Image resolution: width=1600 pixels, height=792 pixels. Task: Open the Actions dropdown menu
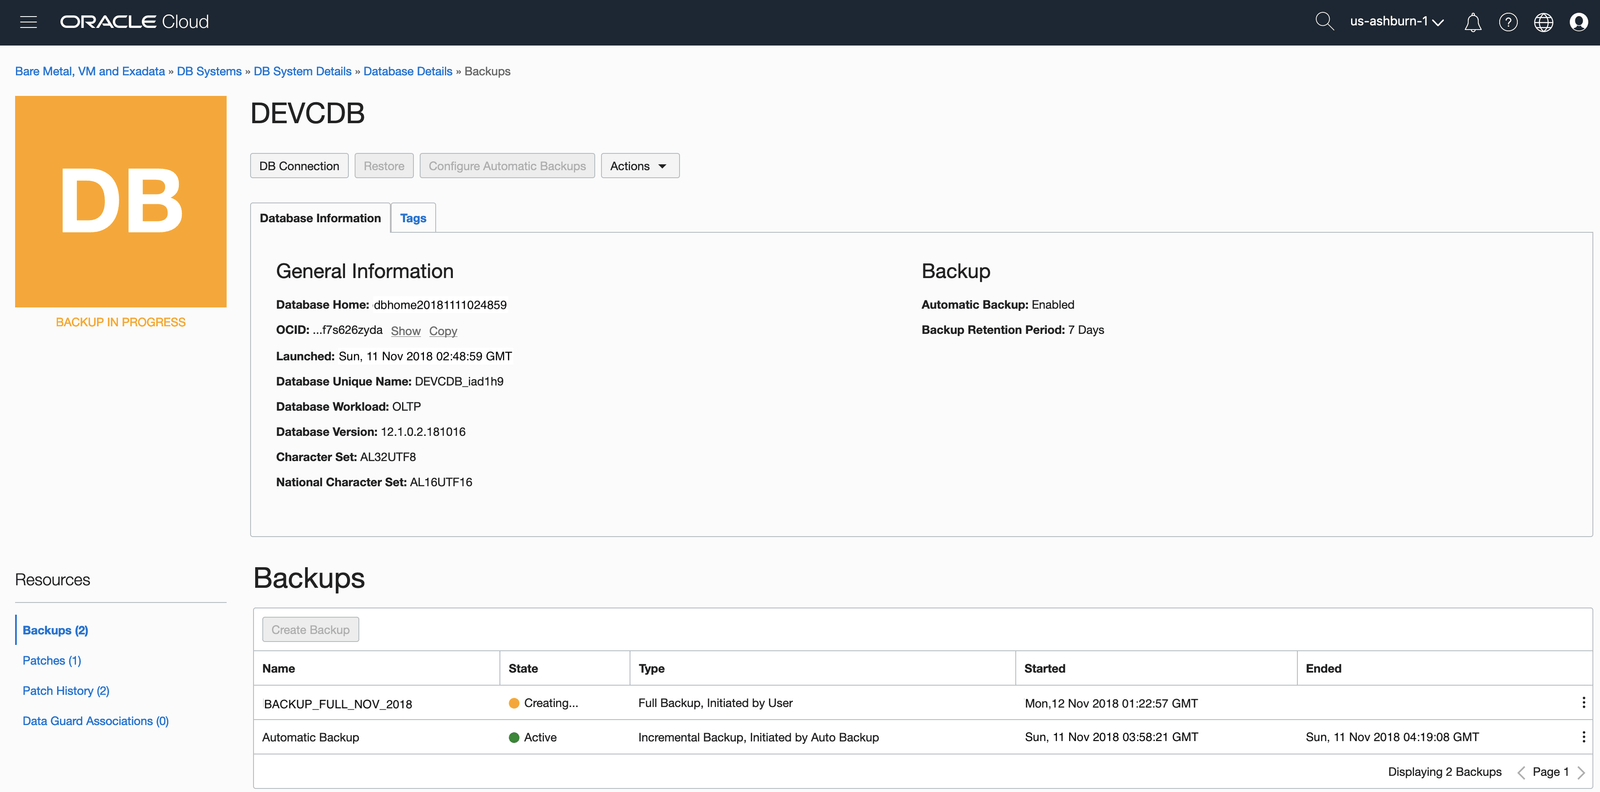[639, 166]
